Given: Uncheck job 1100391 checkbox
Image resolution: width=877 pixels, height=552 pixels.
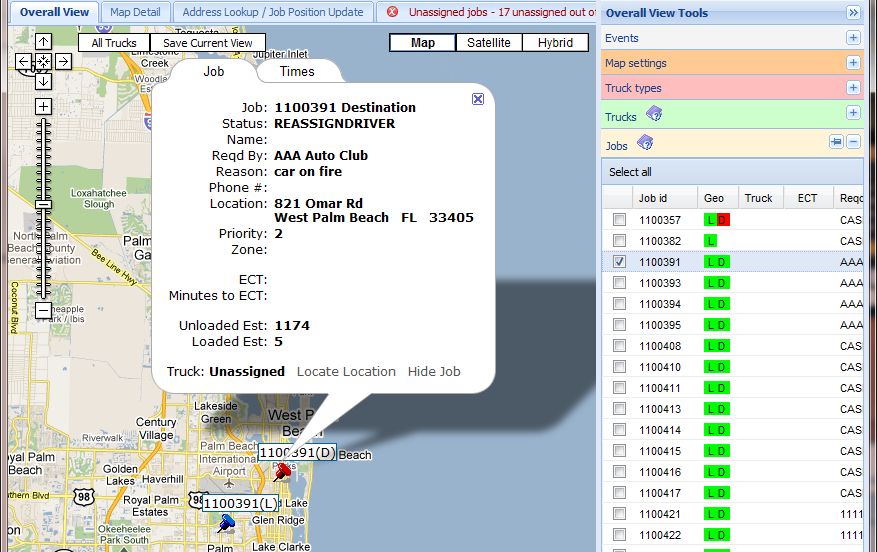Looking at the screenshot, I should (x=620, y=262).
